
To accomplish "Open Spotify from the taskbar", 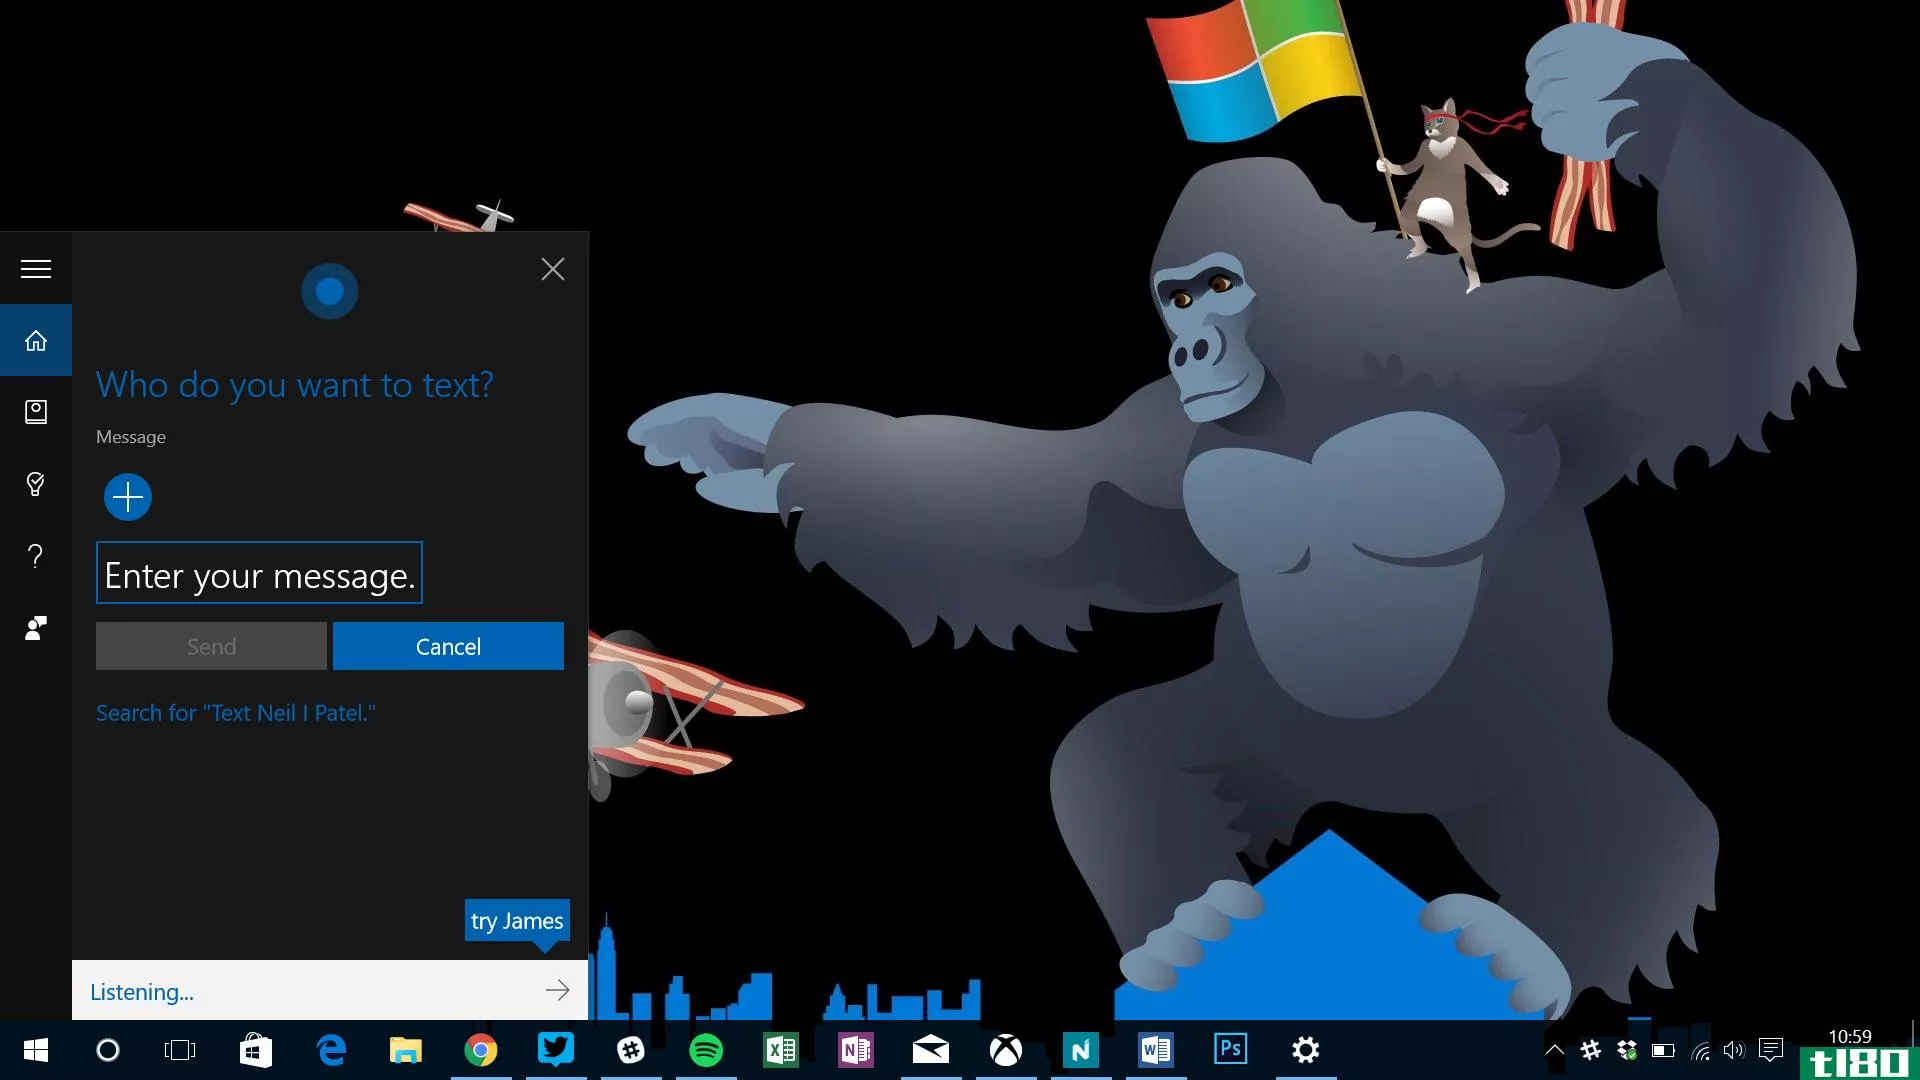I will click(705, 1050).
